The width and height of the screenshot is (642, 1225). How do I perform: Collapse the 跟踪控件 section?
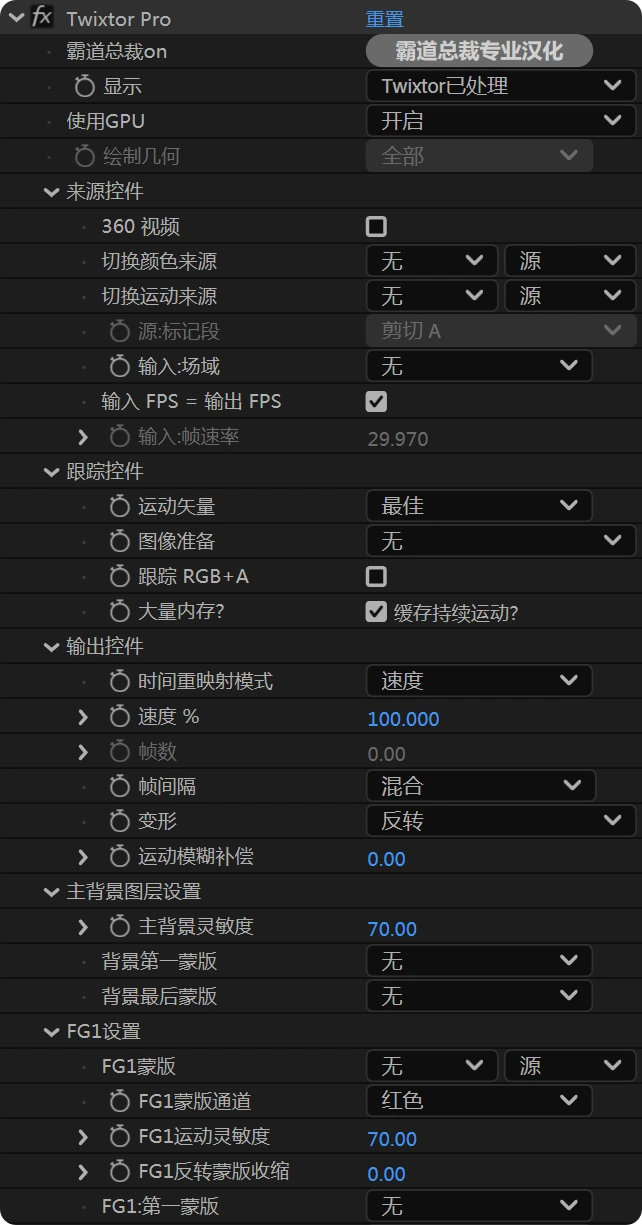pyautogui.click(x=51, y=472)
